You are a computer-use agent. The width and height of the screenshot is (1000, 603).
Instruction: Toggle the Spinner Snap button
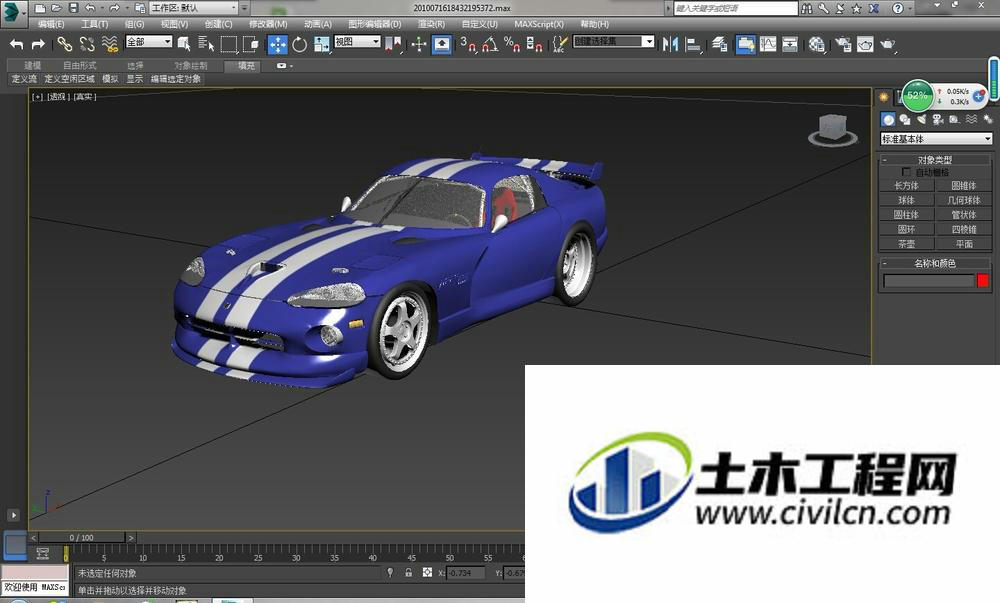pyautogui.click(x=534, y=44)
